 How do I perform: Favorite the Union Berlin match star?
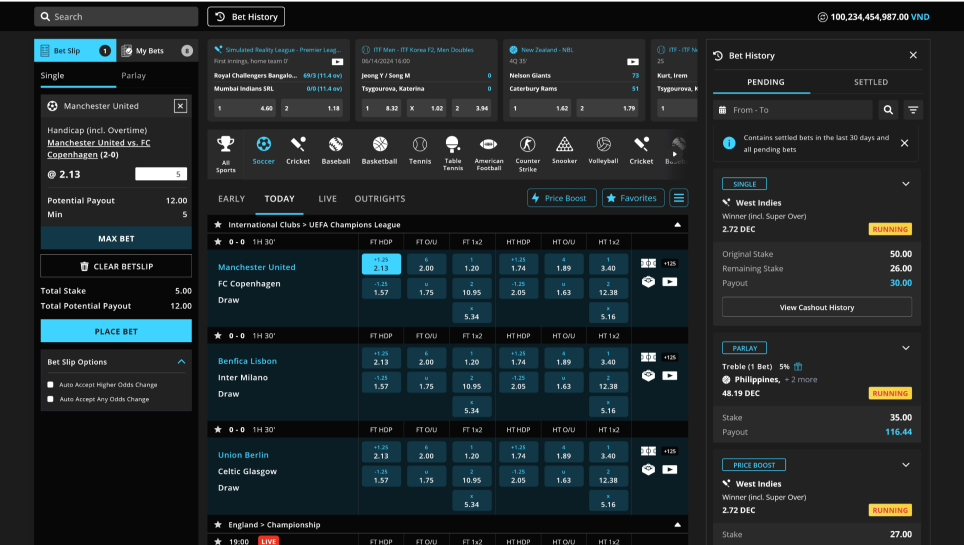(x=218, y=429)
